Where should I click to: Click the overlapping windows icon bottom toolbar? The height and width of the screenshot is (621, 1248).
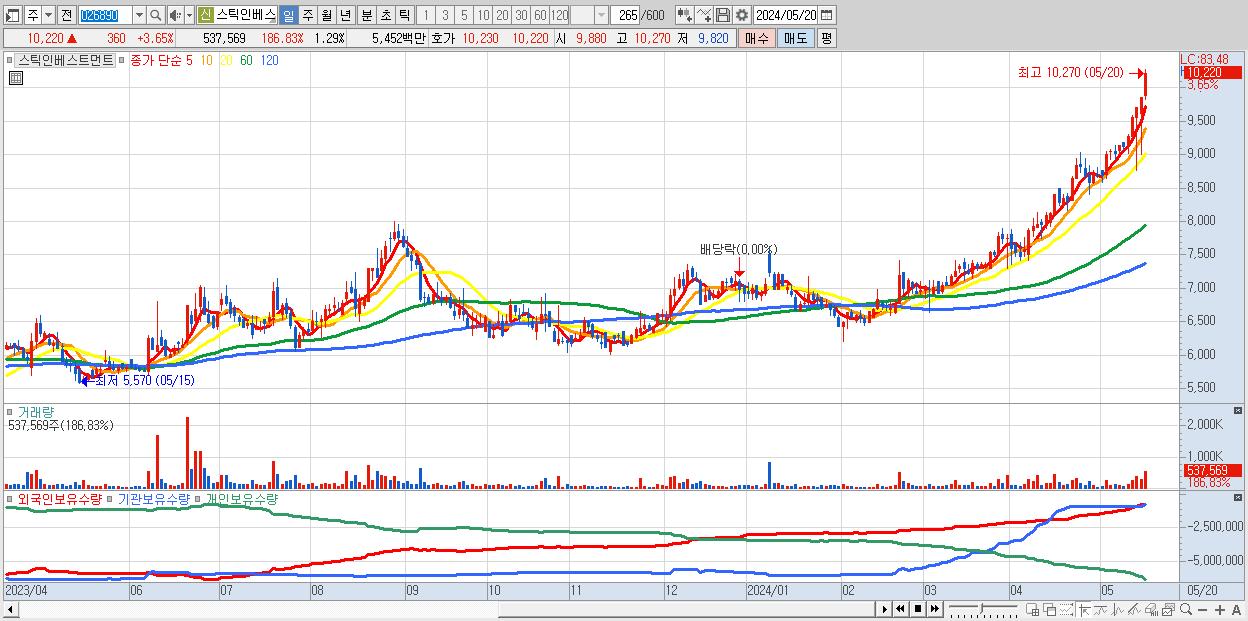click(1049, 609)
